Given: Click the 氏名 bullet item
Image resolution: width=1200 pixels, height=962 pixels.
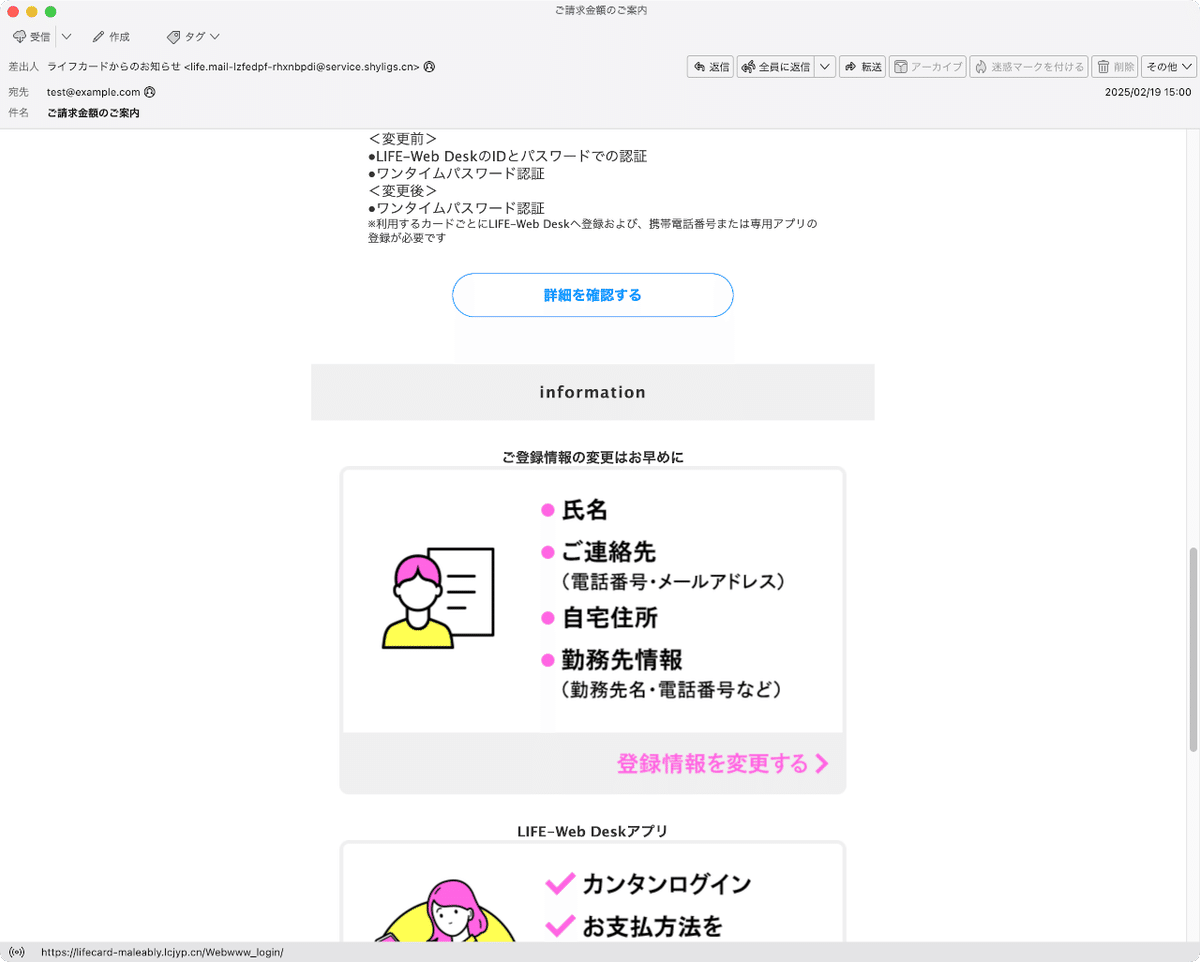Looking at the screenshot, I should coord(575,510).
